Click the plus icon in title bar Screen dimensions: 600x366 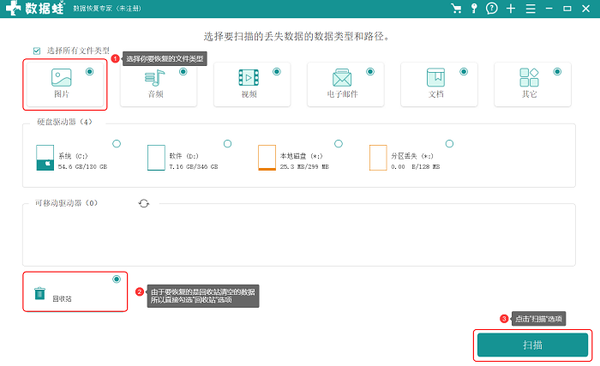(511, 8)
